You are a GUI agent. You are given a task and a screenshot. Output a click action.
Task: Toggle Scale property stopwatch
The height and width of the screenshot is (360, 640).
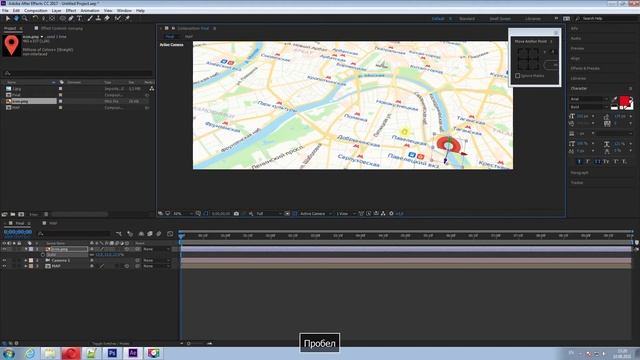[x=43, y=255]
